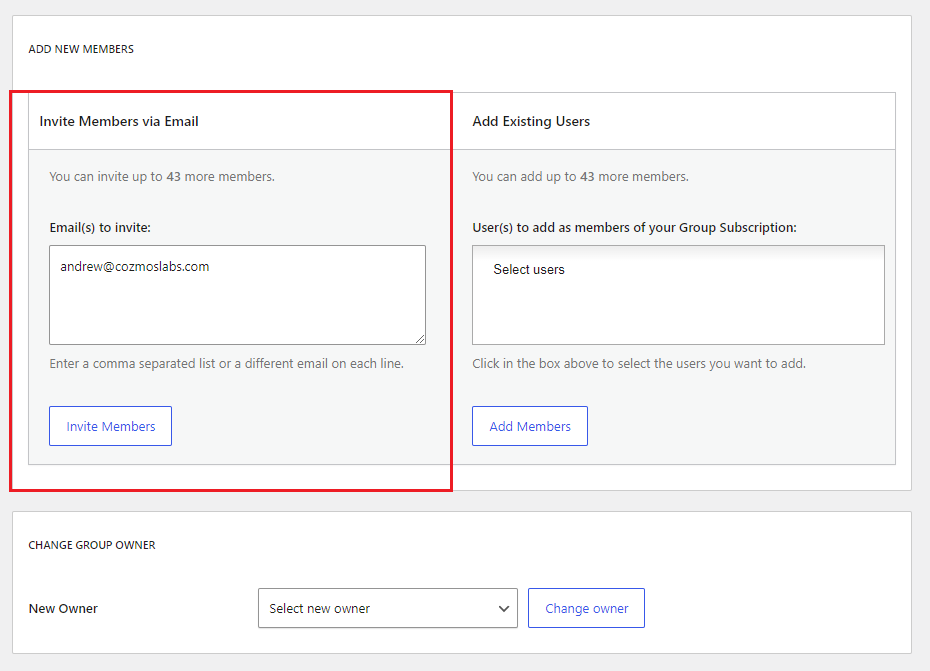Open the Select new owner dropdown
930x671 pixels.
(388, 608)
